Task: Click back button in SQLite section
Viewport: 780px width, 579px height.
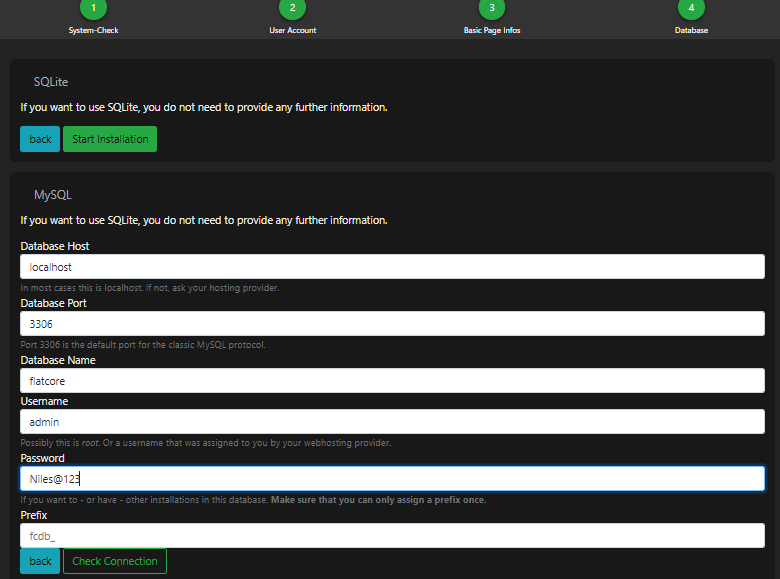Action: coord(40,139)
